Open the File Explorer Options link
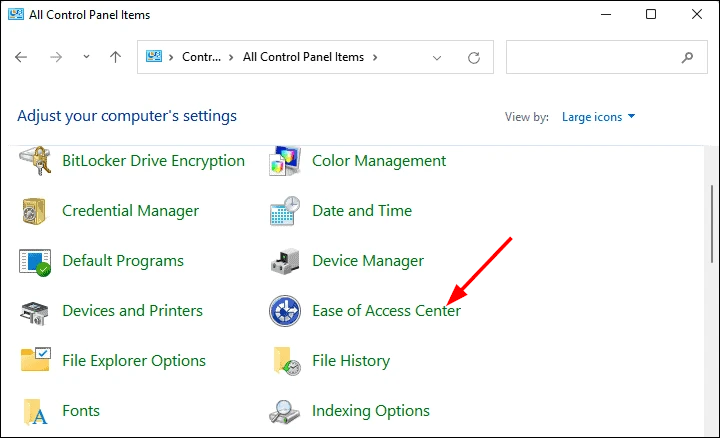Viewport: 720px width, 438px height. [x=133, y=361]
